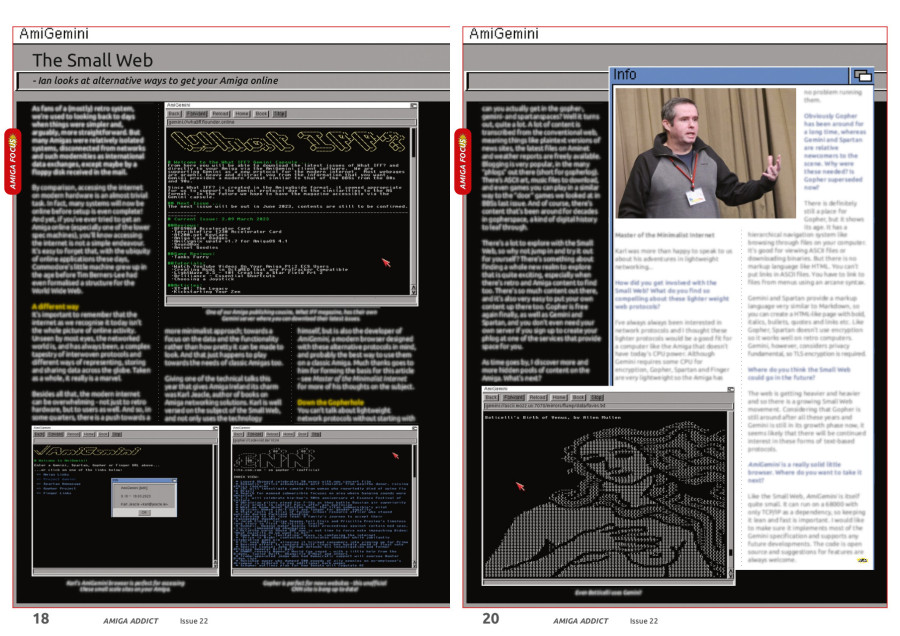This screenshot has height=636, width=900.
Task: Click Forward in the Venus ASCII art window
Action: click(514, 397)
